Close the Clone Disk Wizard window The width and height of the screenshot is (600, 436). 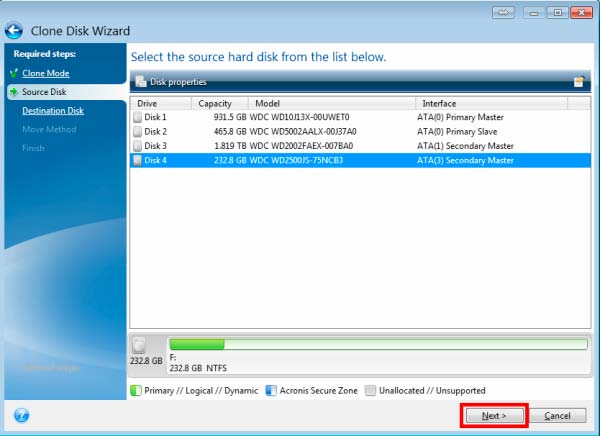point(581,13)
